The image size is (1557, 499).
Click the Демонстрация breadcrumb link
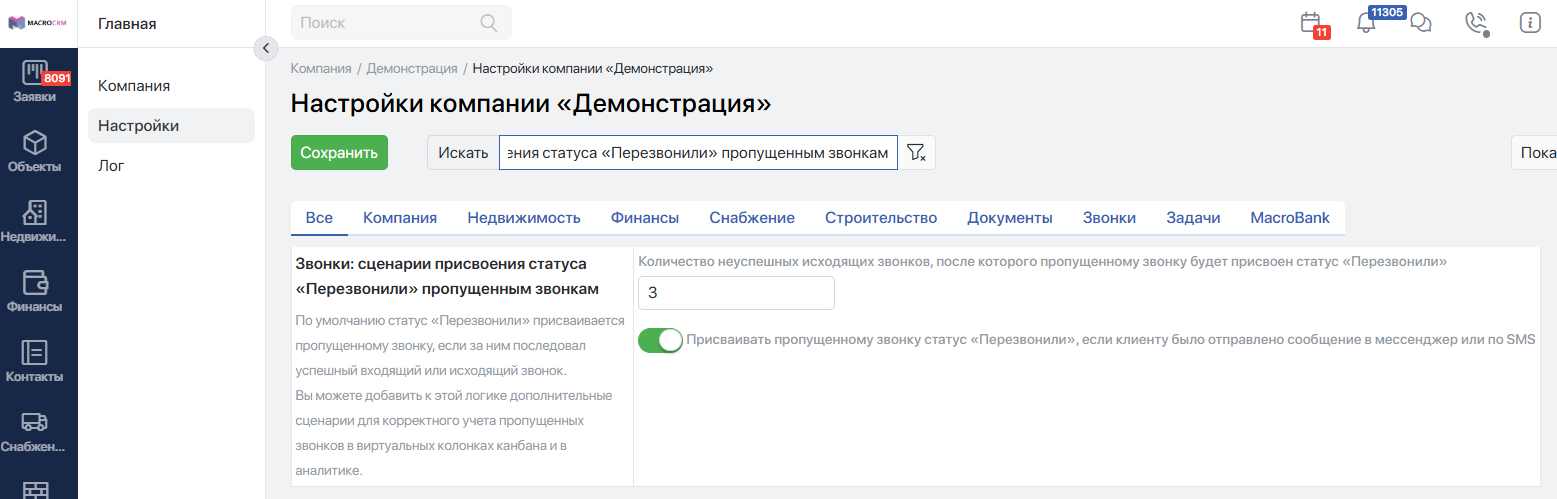[412, 69]
